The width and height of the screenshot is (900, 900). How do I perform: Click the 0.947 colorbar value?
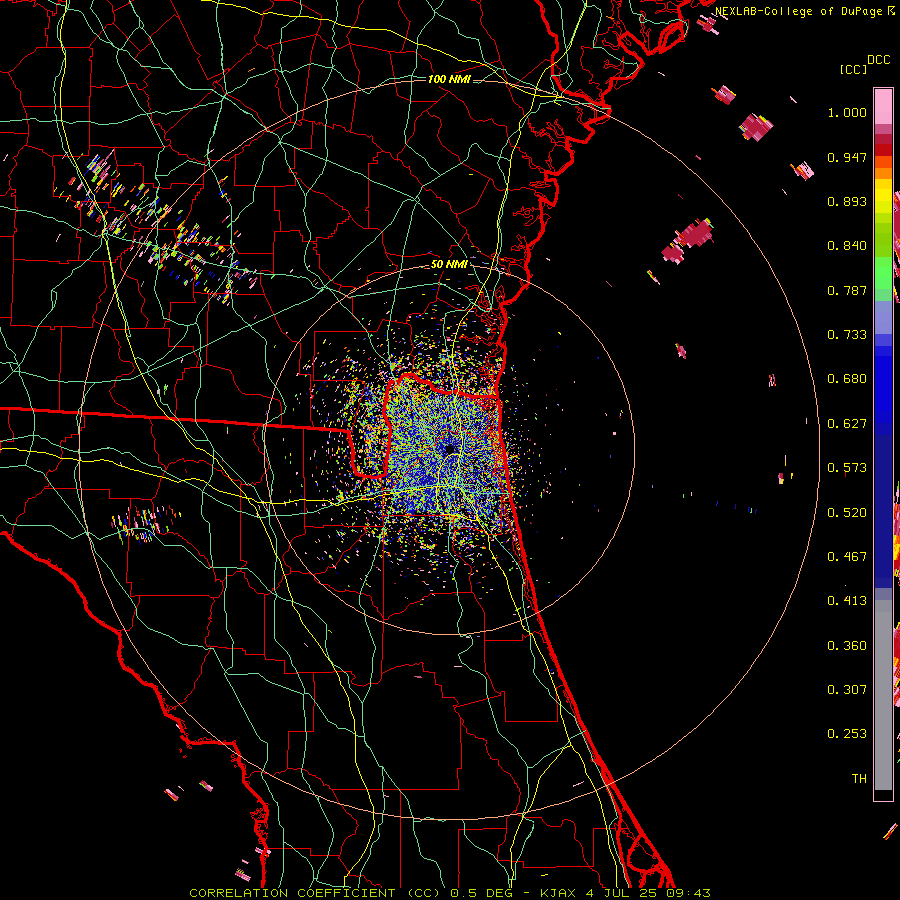coord(847,157)
